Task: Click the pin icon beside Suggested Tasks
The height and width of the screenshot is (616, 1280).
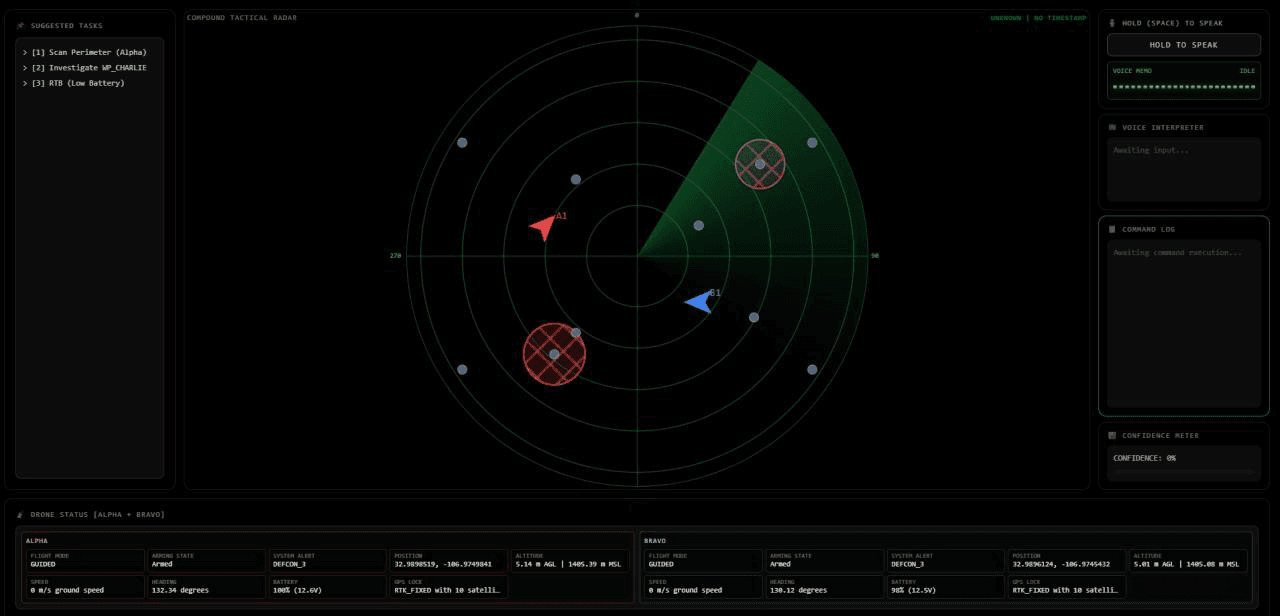Action: pyautogui.click(x=21, y=26)
